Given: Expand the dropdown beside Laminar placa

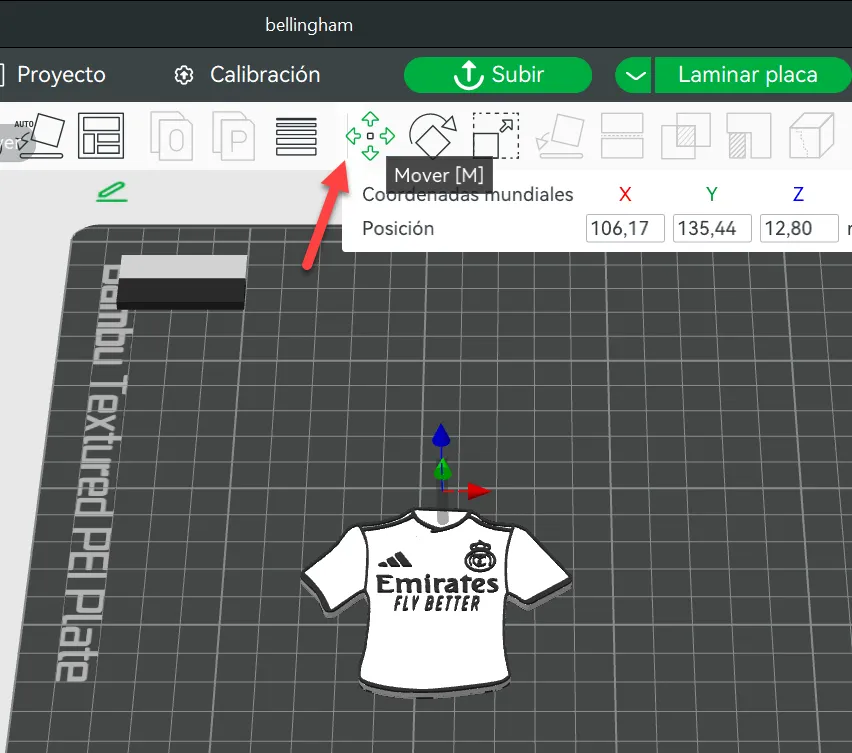Looking at the screenshot, I should click(634, 75).
